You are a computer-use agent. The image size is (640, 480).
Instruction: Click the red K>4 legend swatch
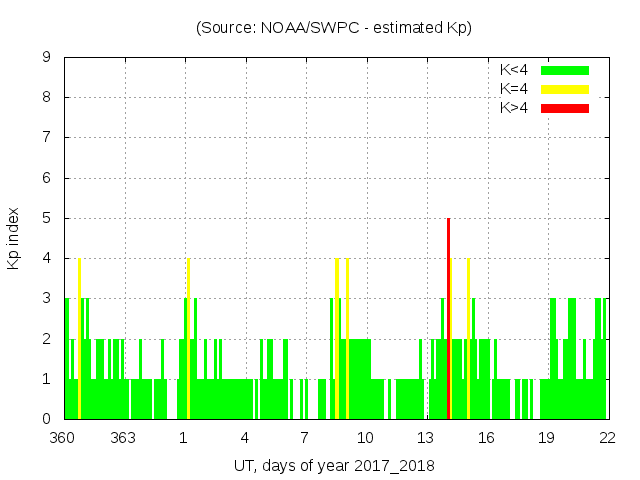(565, 108)
